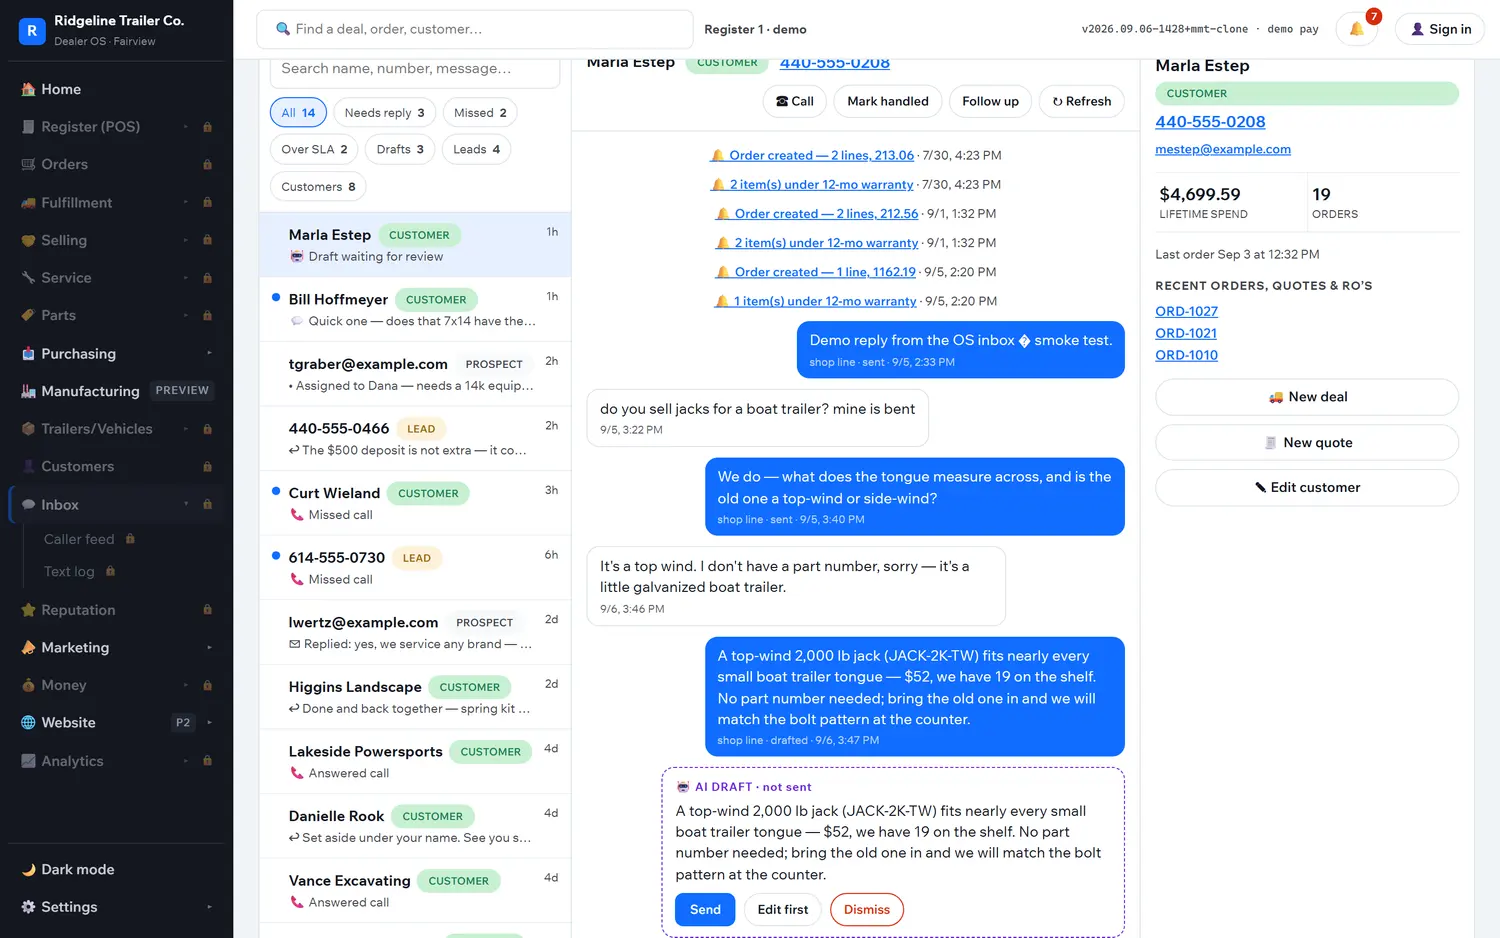This screenshot has width=1500, height=938.
Task: Click the lock icon beside Orders
Action: [207, 164]
